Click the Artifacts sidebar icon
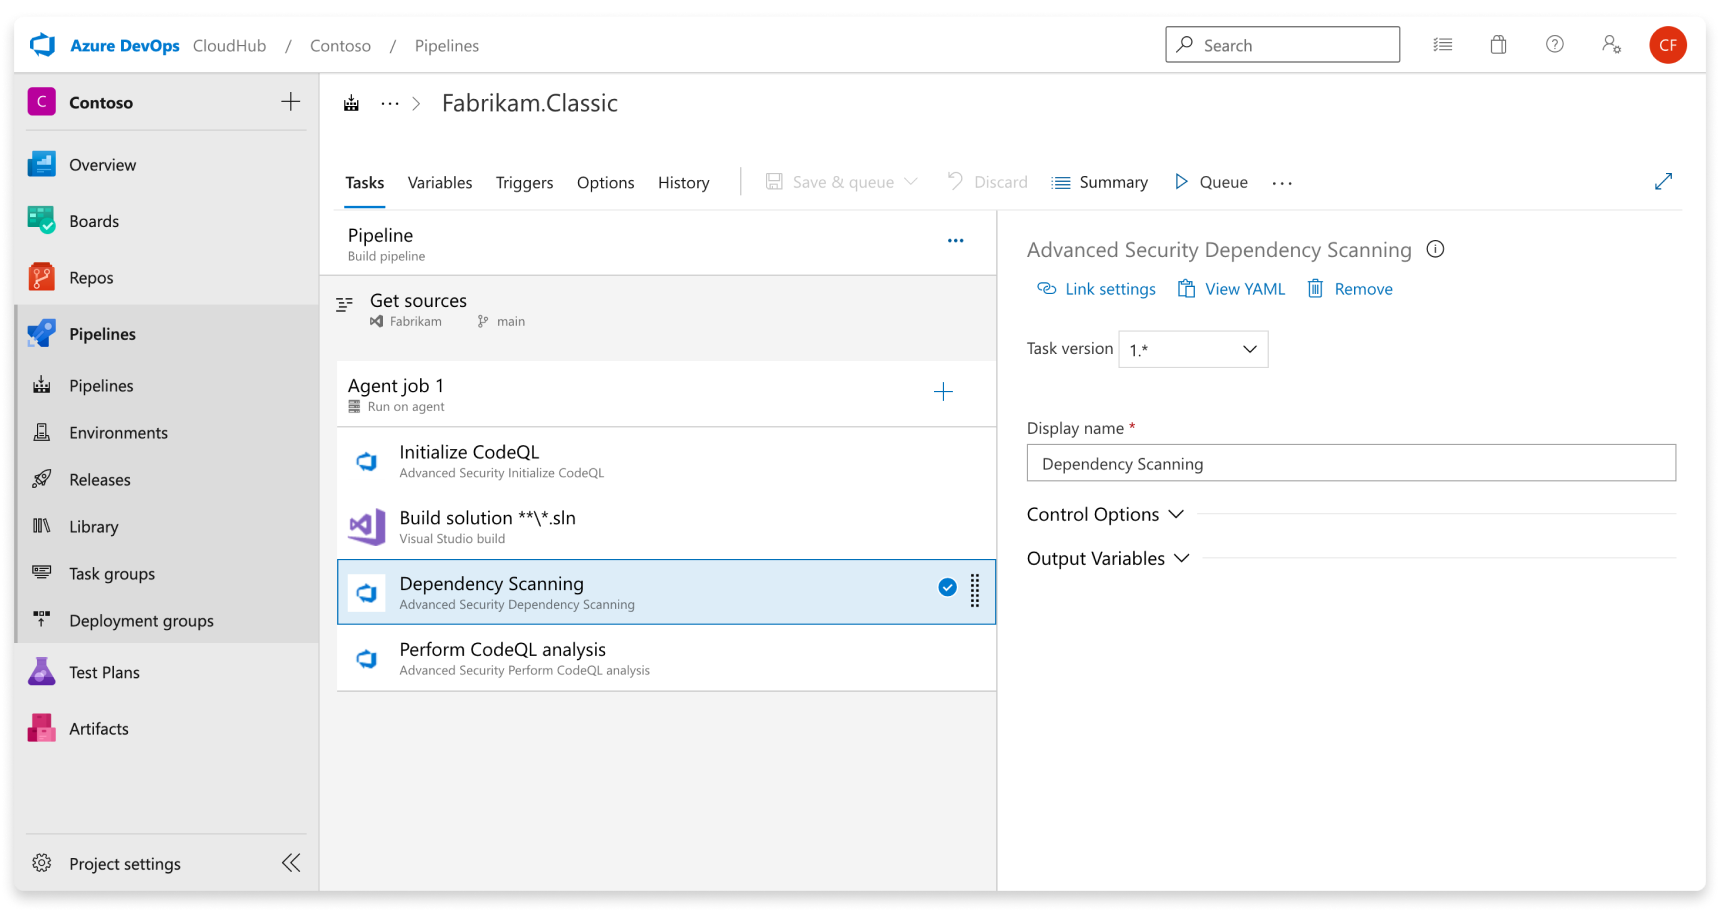Image resolution: width=1720 pixels, height=912 pixels. pos(41,728)
